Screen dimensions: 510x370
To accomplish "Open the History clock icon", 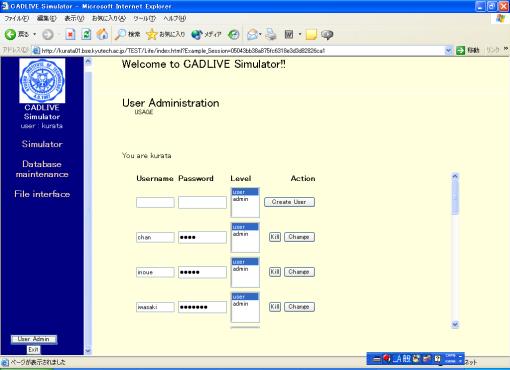I will coord(234,34).
